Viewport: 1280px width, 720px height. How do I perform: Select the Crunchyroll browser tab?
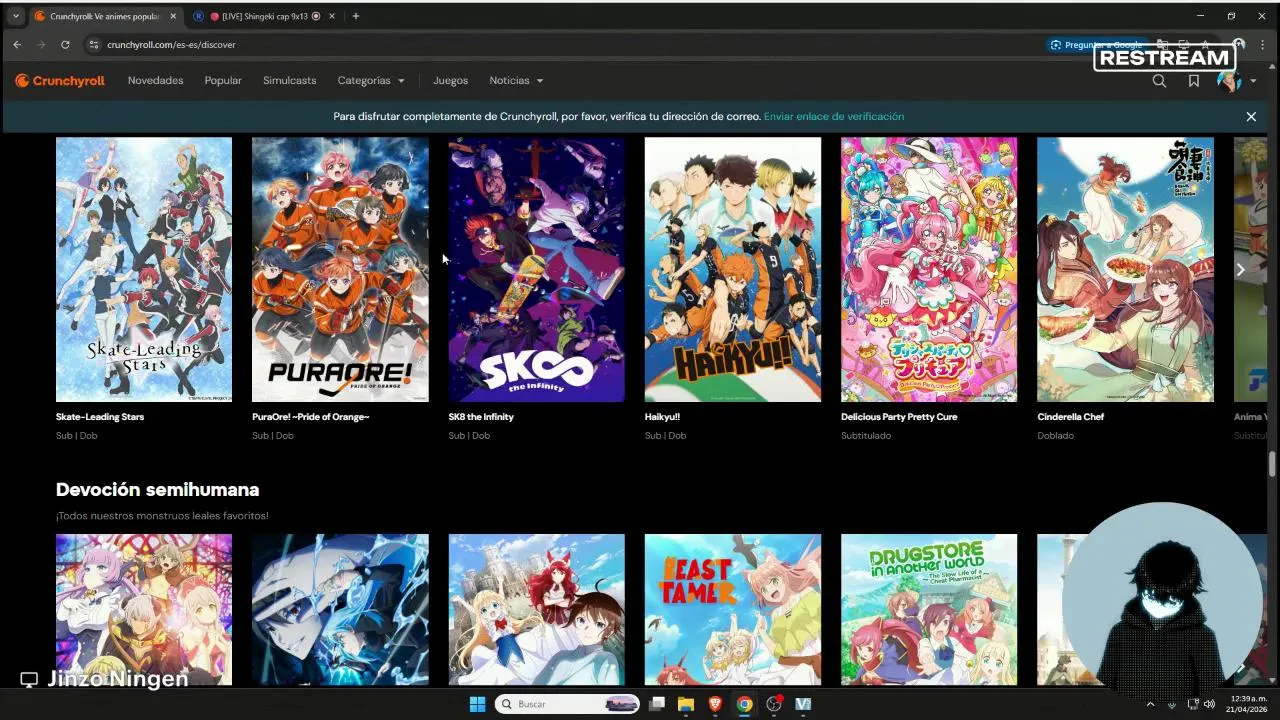[x=105, y=16]
